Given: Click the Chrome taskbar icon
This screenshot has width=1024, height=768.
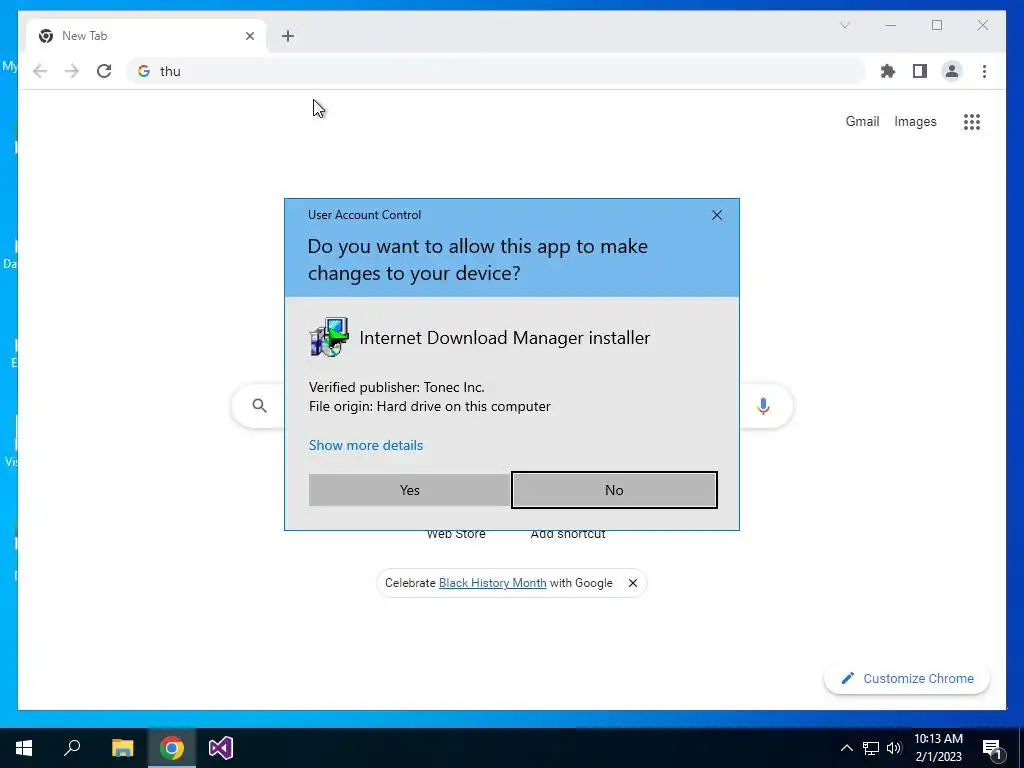Looking at the screenshot, I should [172, 748].
